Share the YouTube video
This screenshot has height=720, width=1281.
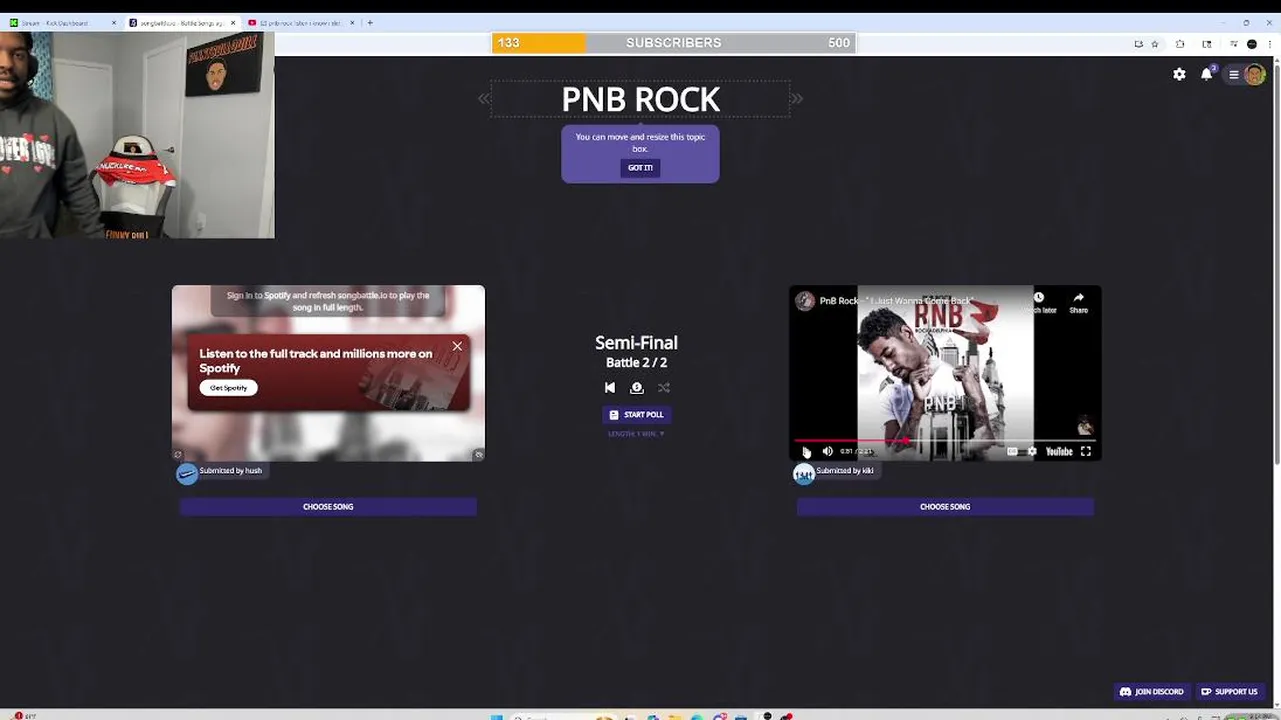(x=1078, y=302)
